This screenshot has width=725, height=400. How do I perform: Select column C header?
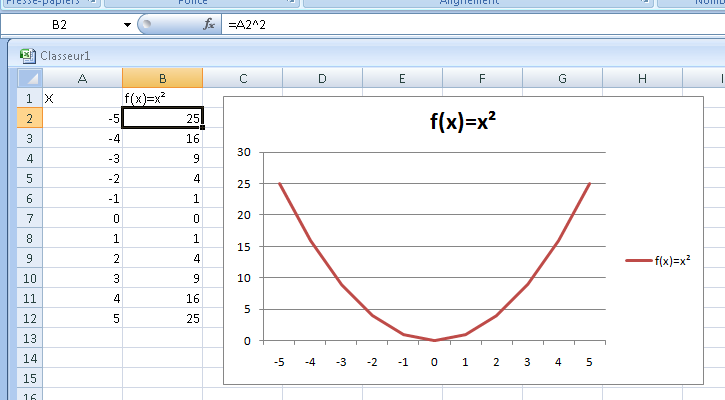pos(243,78)
